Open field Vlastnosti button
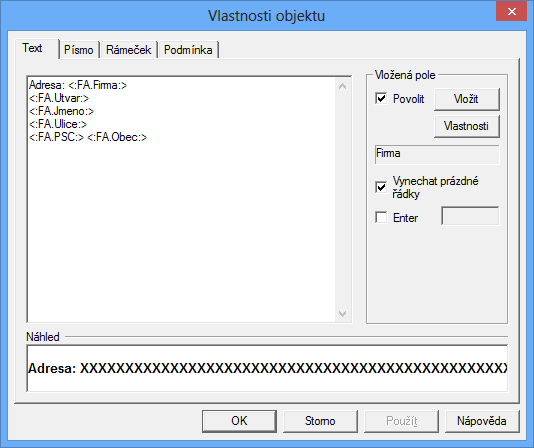 pos(467,126)
